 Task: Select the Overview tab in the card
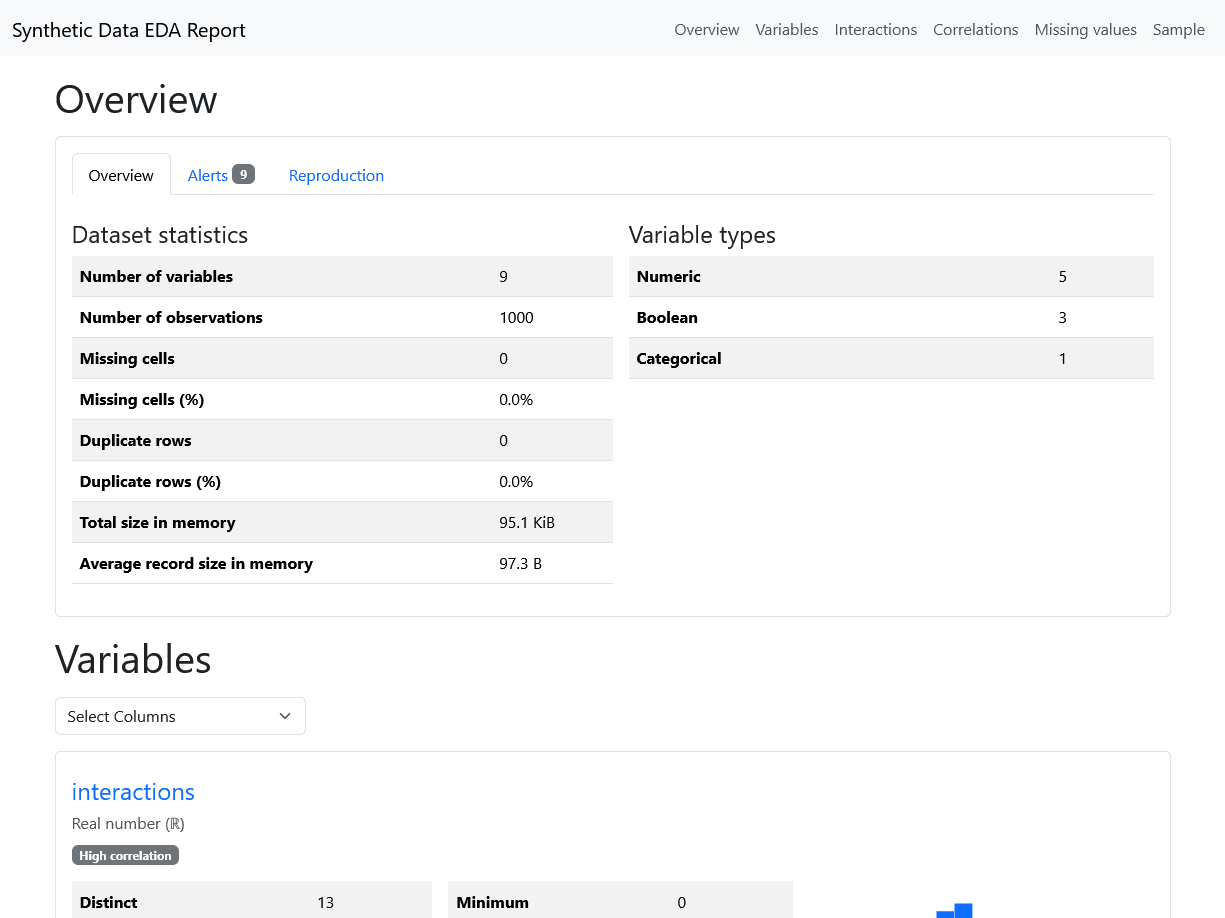[x=121, y=175]
